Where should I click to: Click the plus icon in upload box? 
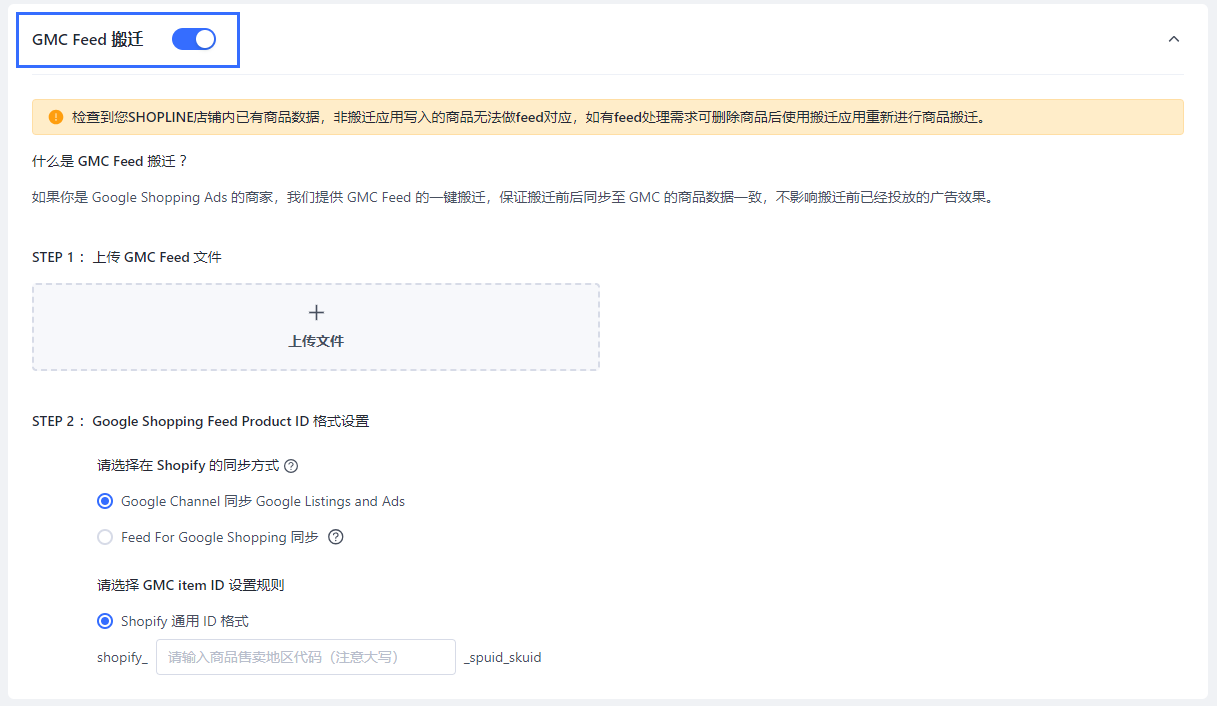click(x=316, y=313)
